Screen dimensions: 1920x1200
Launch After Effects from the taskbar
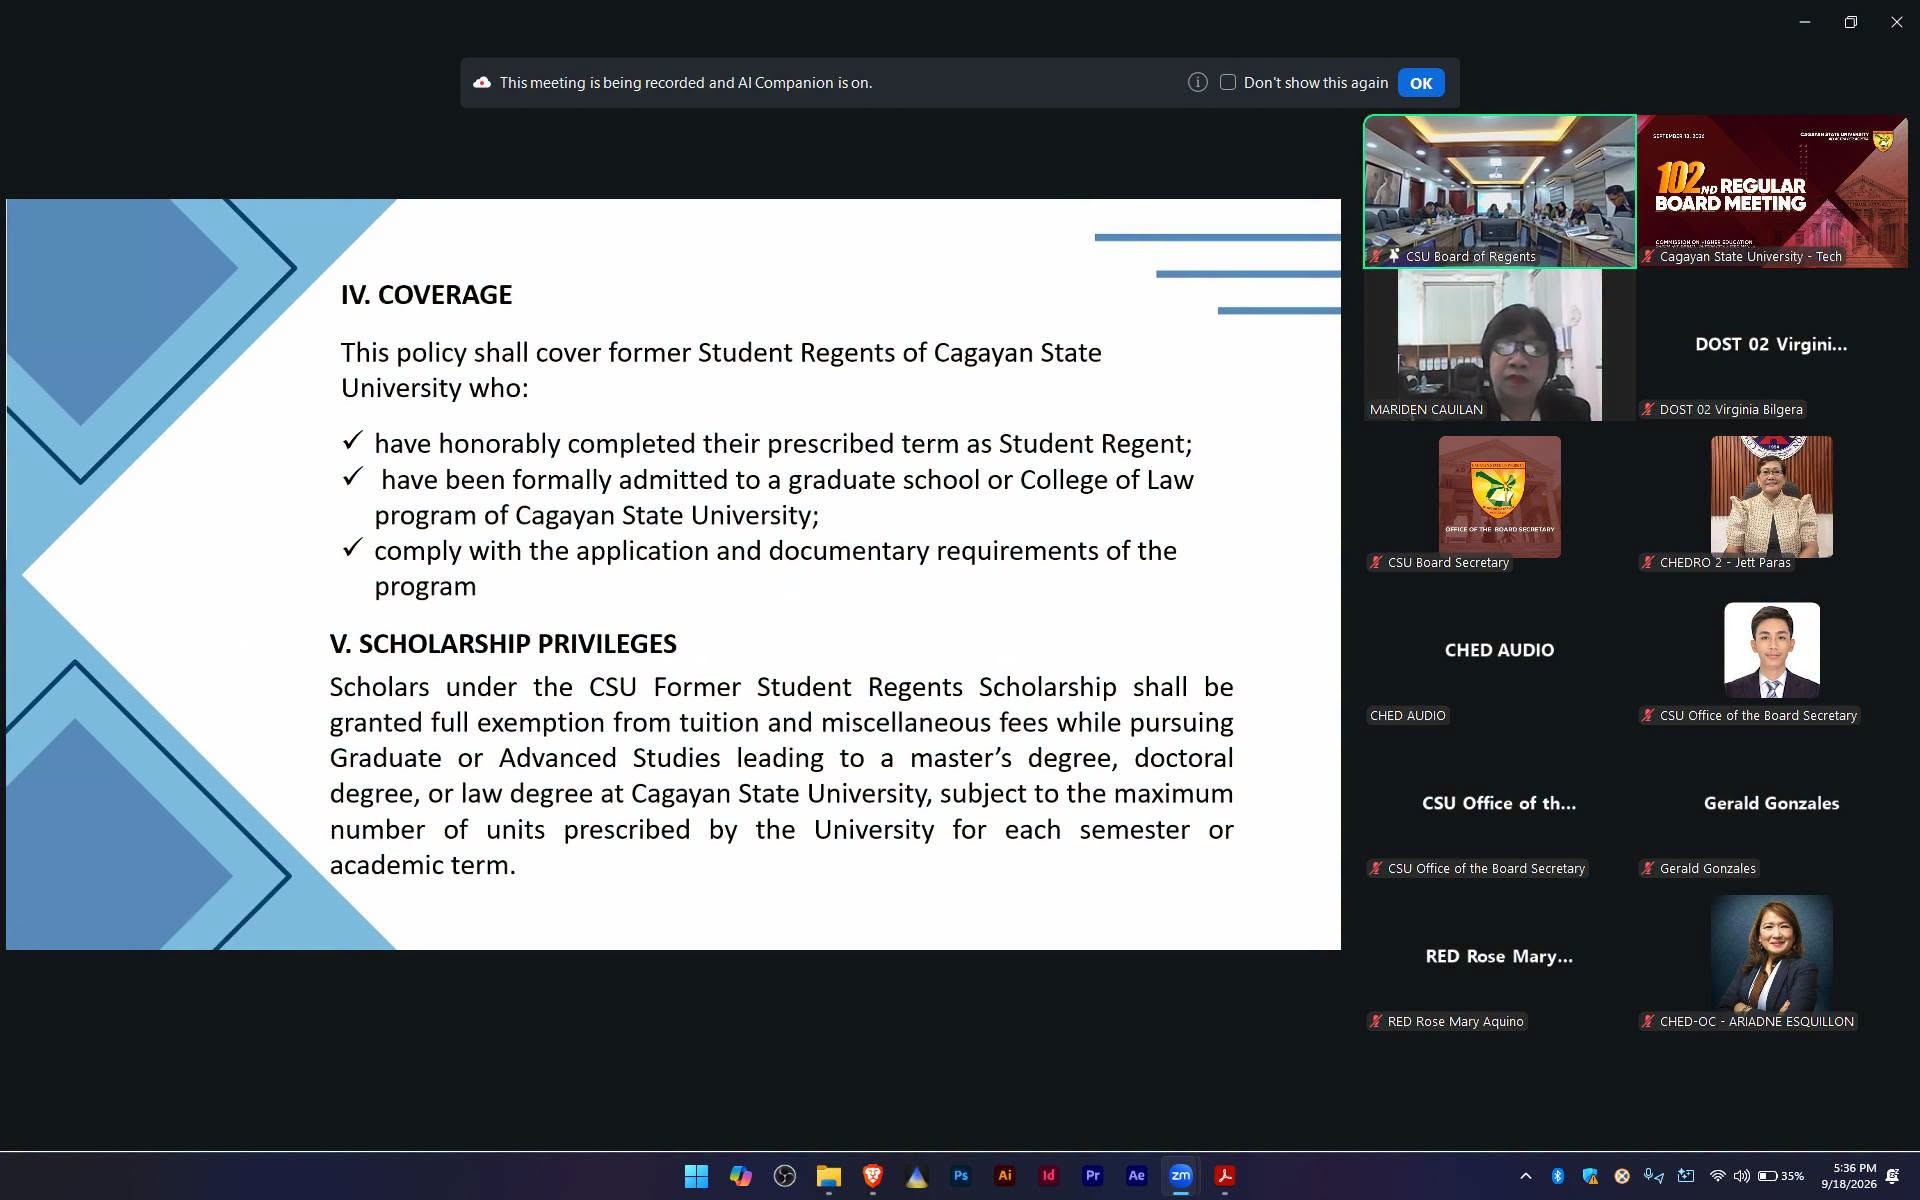(1136, 1176)
